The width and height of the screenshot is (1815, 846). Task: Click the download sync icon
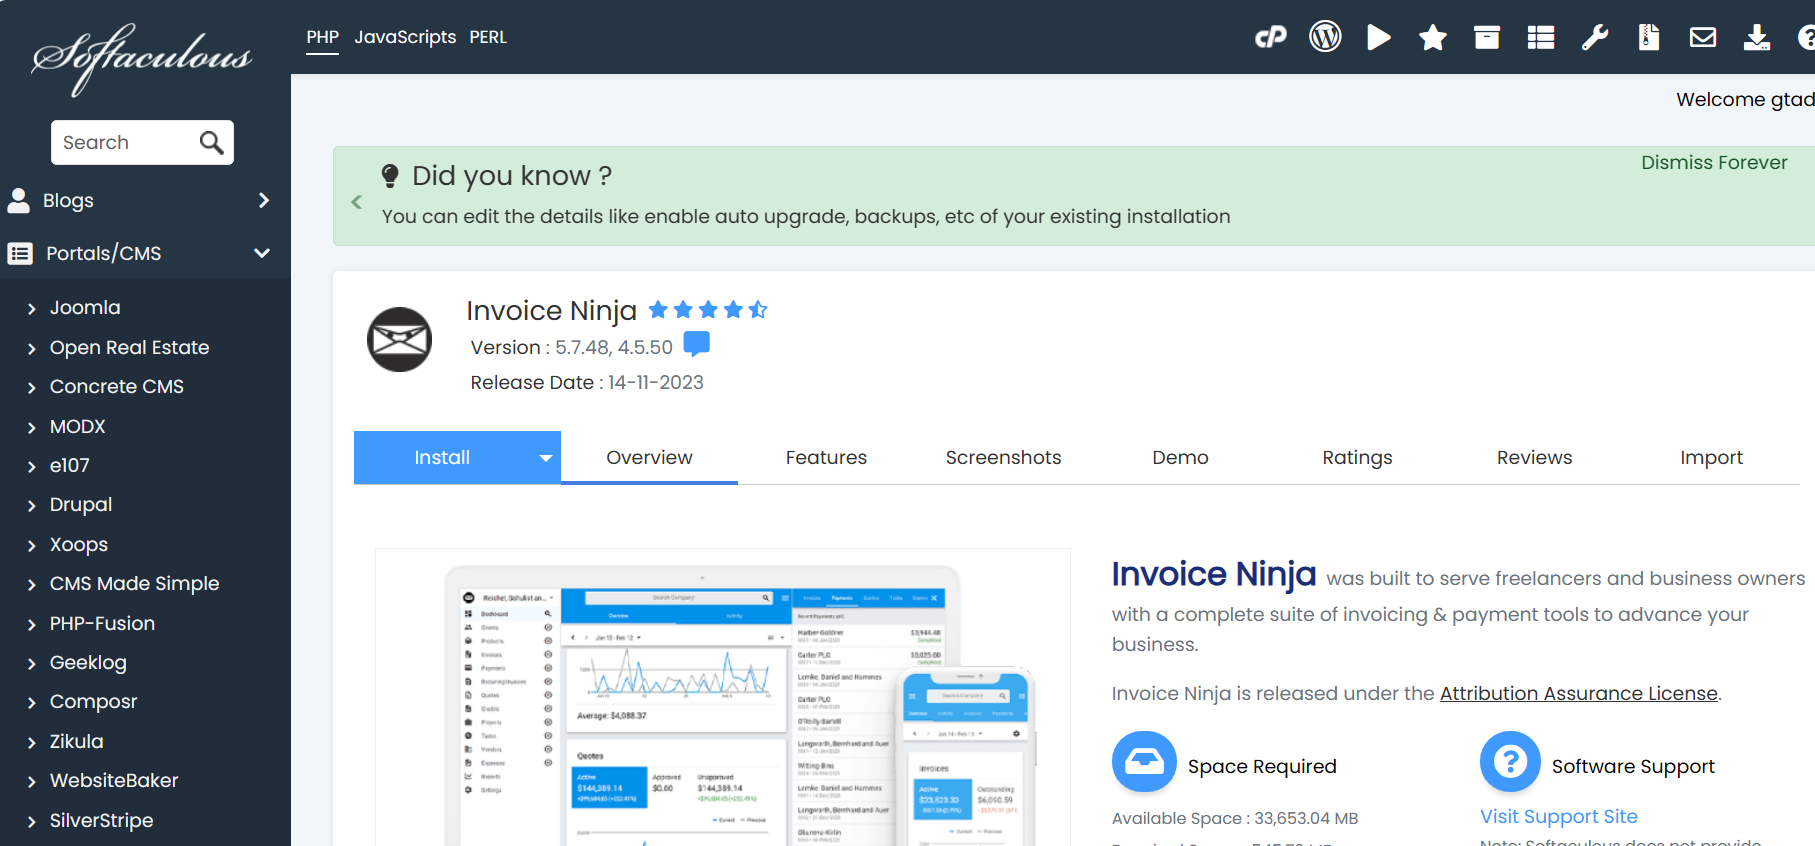click(x=1757, y=38)
